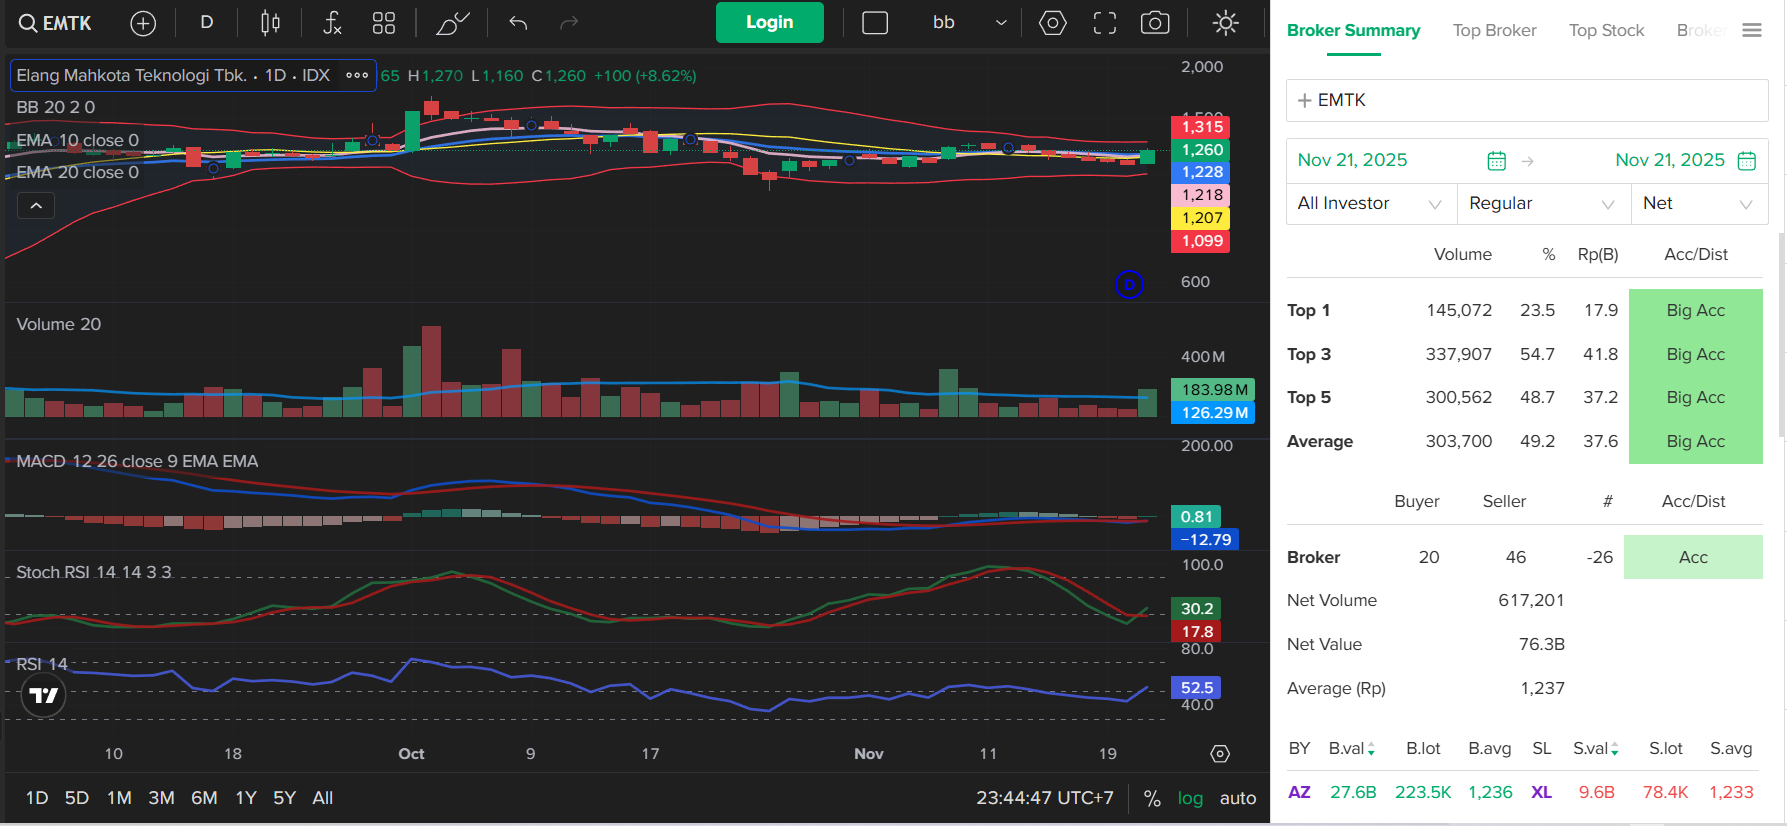
Task: Open the indicator templates grid icon
Action: [x=384, y=23]
